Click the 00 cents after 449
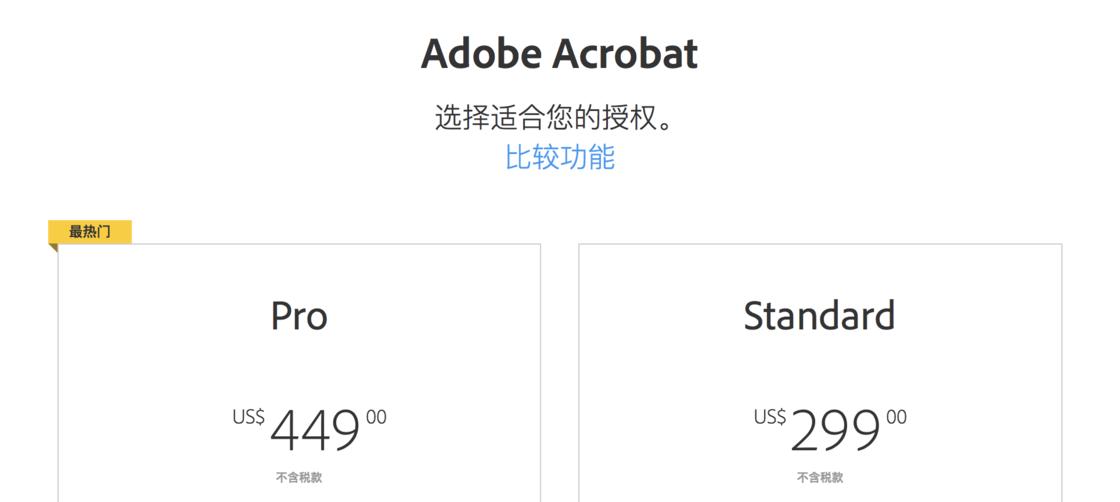The height and width of the screenshot is (502, 1120). coord(376,417)
